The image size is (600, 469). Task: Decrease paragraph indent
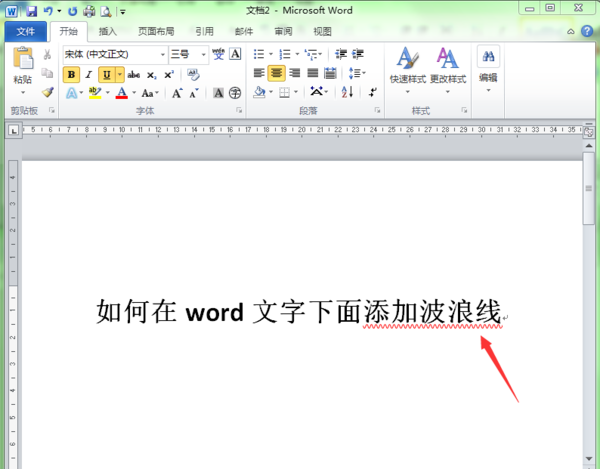[341, 54]
